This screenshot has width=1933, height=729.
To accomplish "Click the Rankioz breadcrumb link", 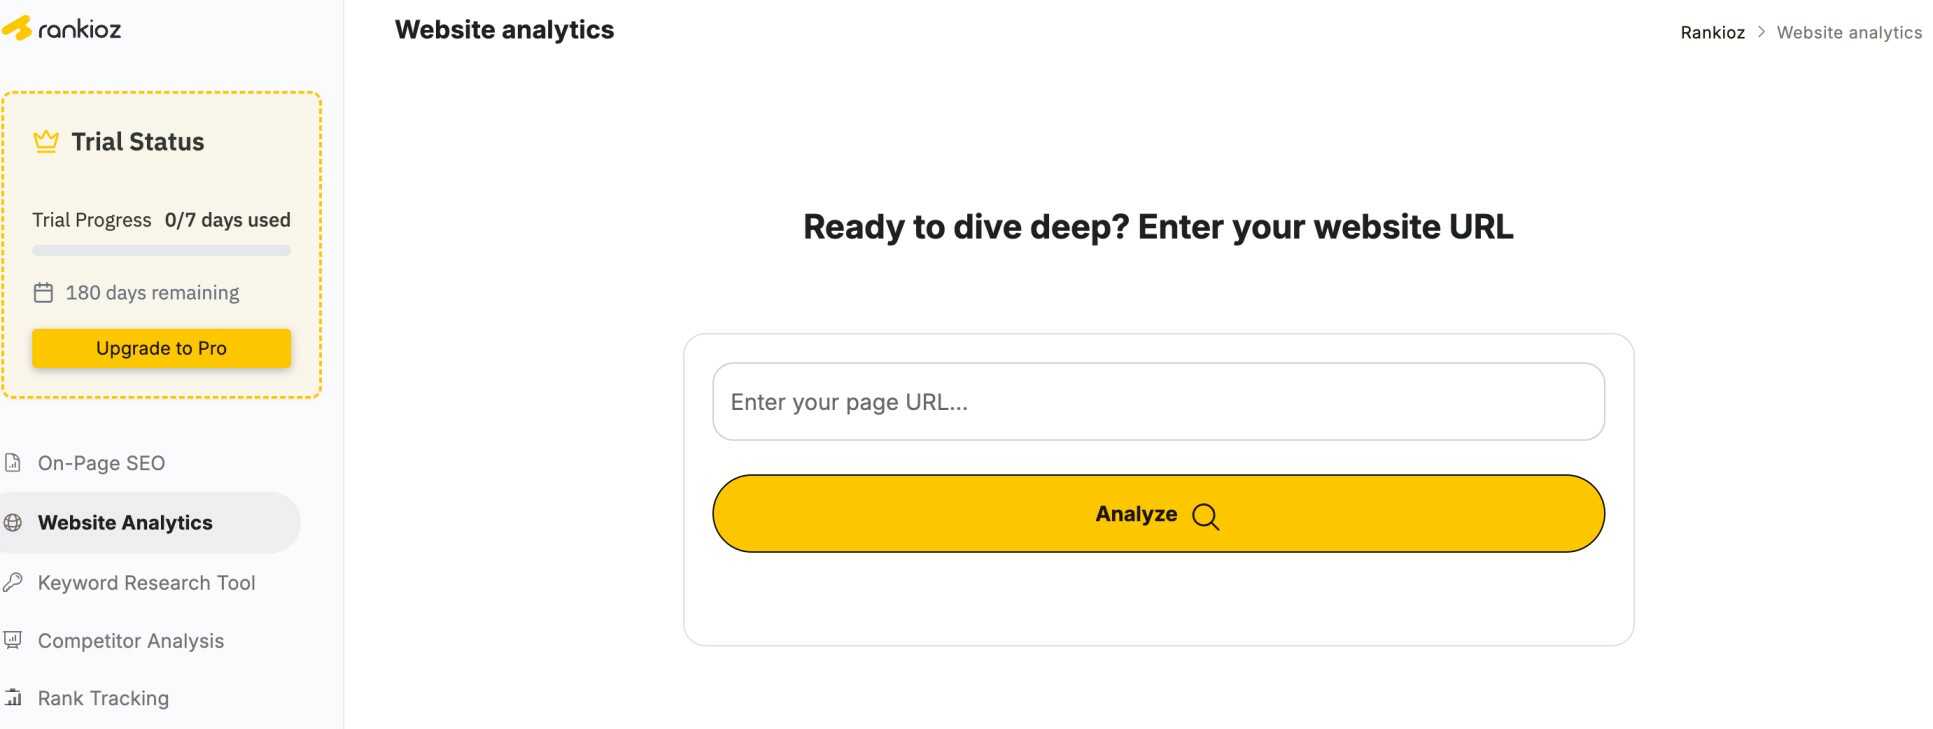I will [1712, 32].
